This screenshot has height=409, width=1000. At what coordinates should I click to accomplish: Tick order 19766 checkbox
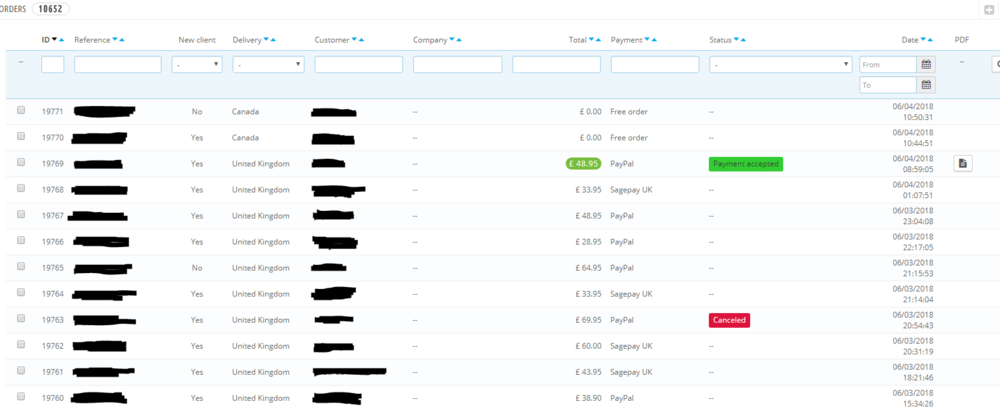21,240
